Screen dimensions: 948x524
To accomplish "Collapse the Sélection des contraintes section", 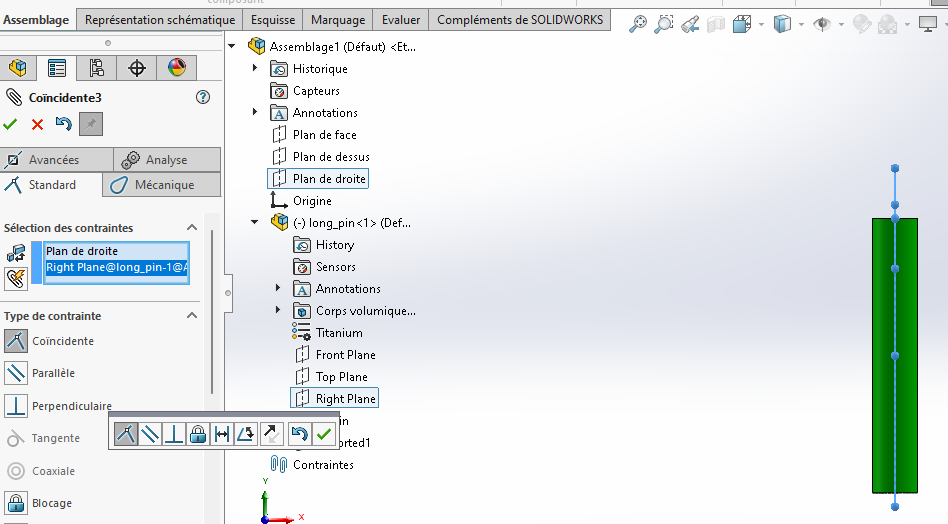I will coord(193,228).
